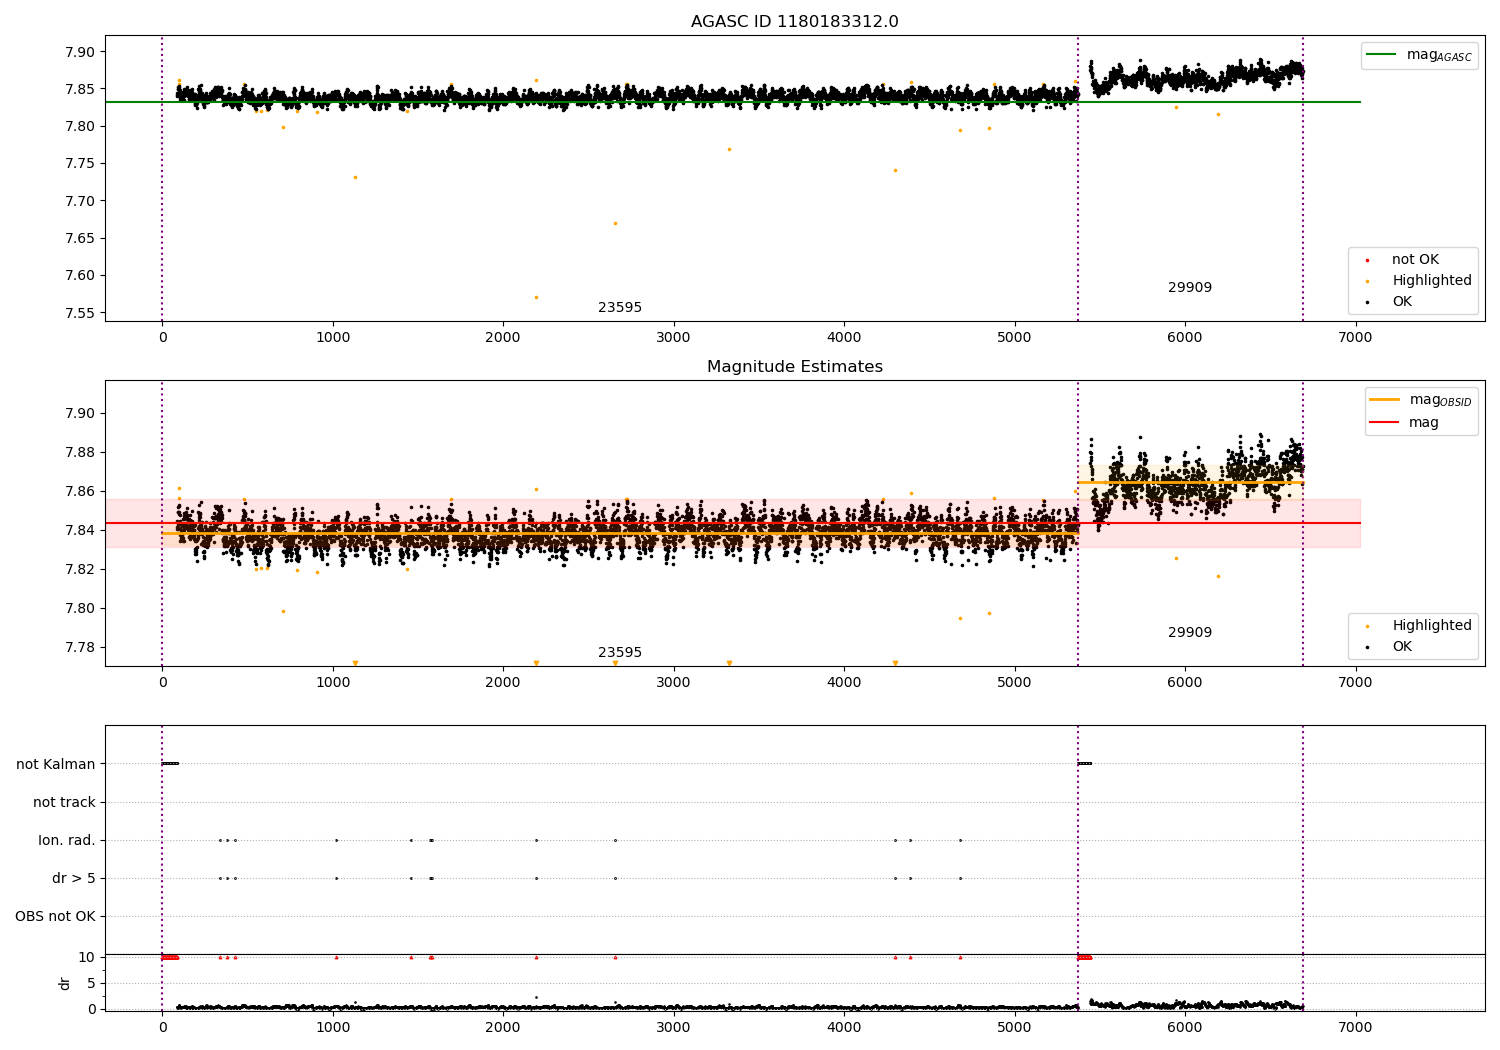Click the orange outlier near 7.67 in top plot
The height and width of the screenshot is (1050, 1500).
click(615, 223)
